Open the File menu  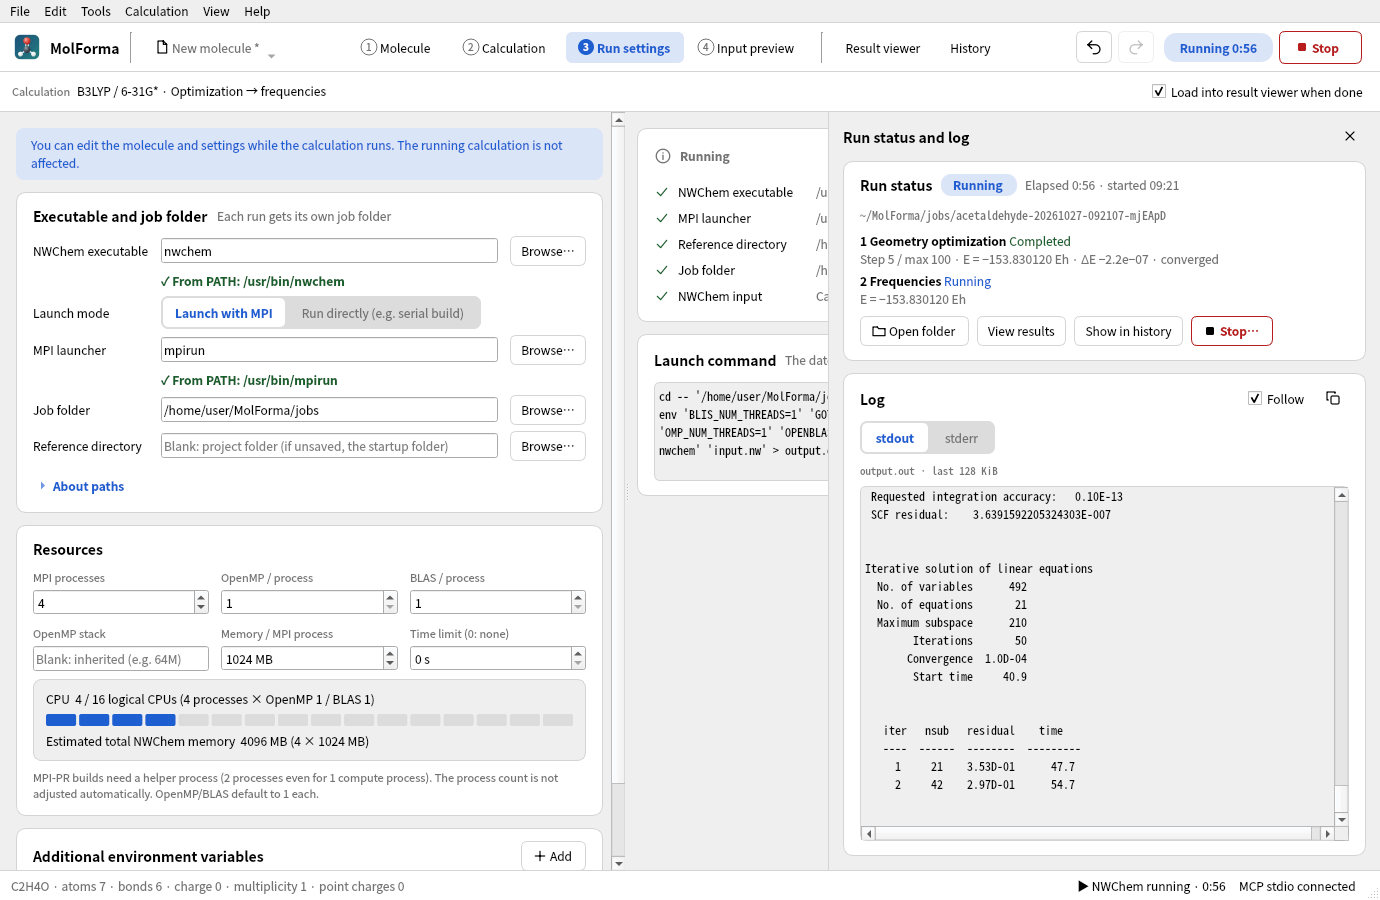tap(20, 11)
